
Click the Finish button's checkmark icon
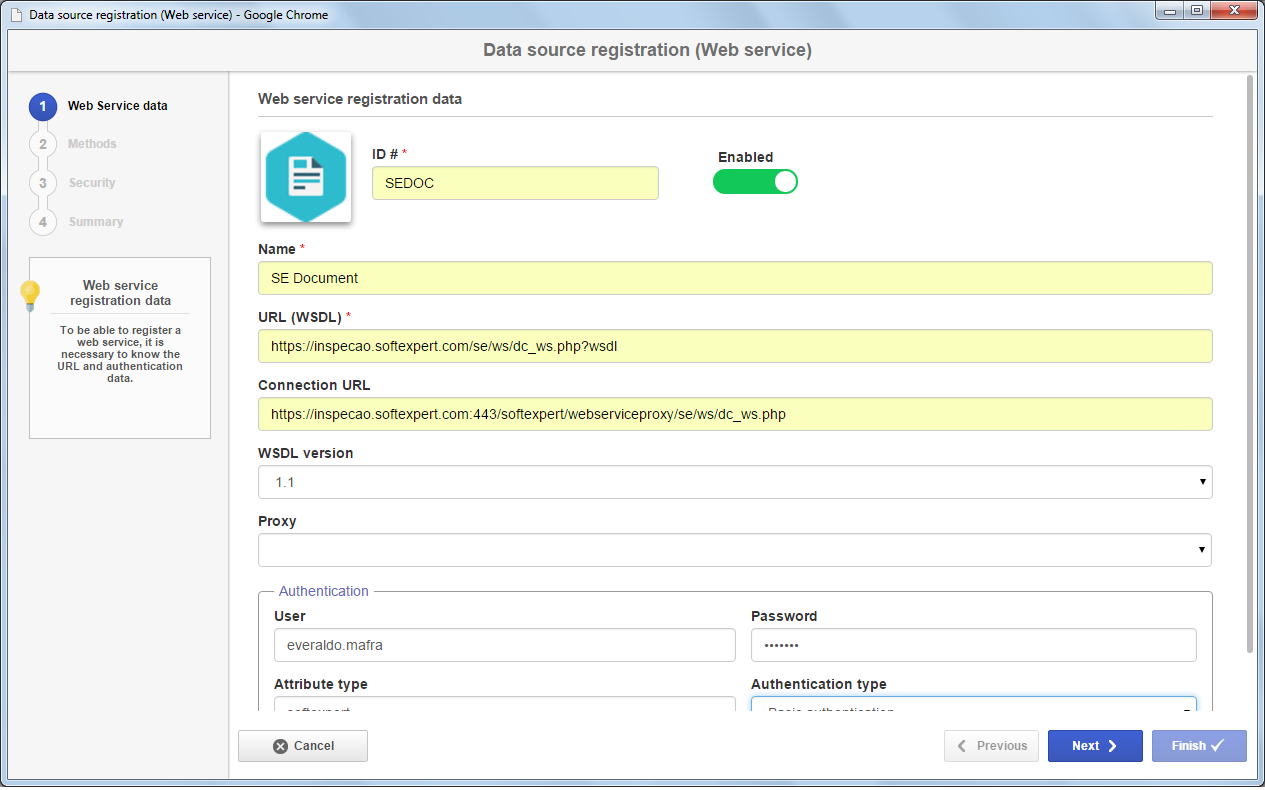coord(1217,746)
